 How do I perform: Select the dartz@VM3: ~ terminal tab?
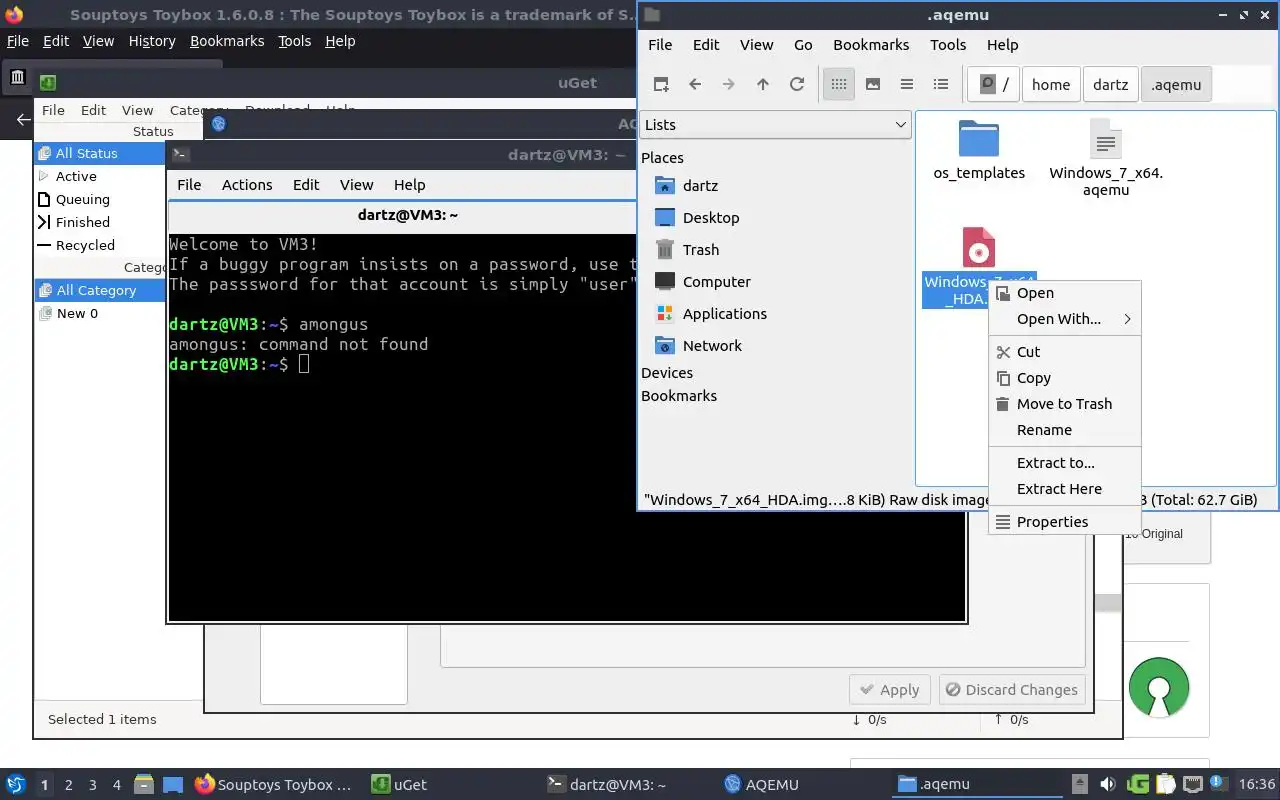point(406,215)
